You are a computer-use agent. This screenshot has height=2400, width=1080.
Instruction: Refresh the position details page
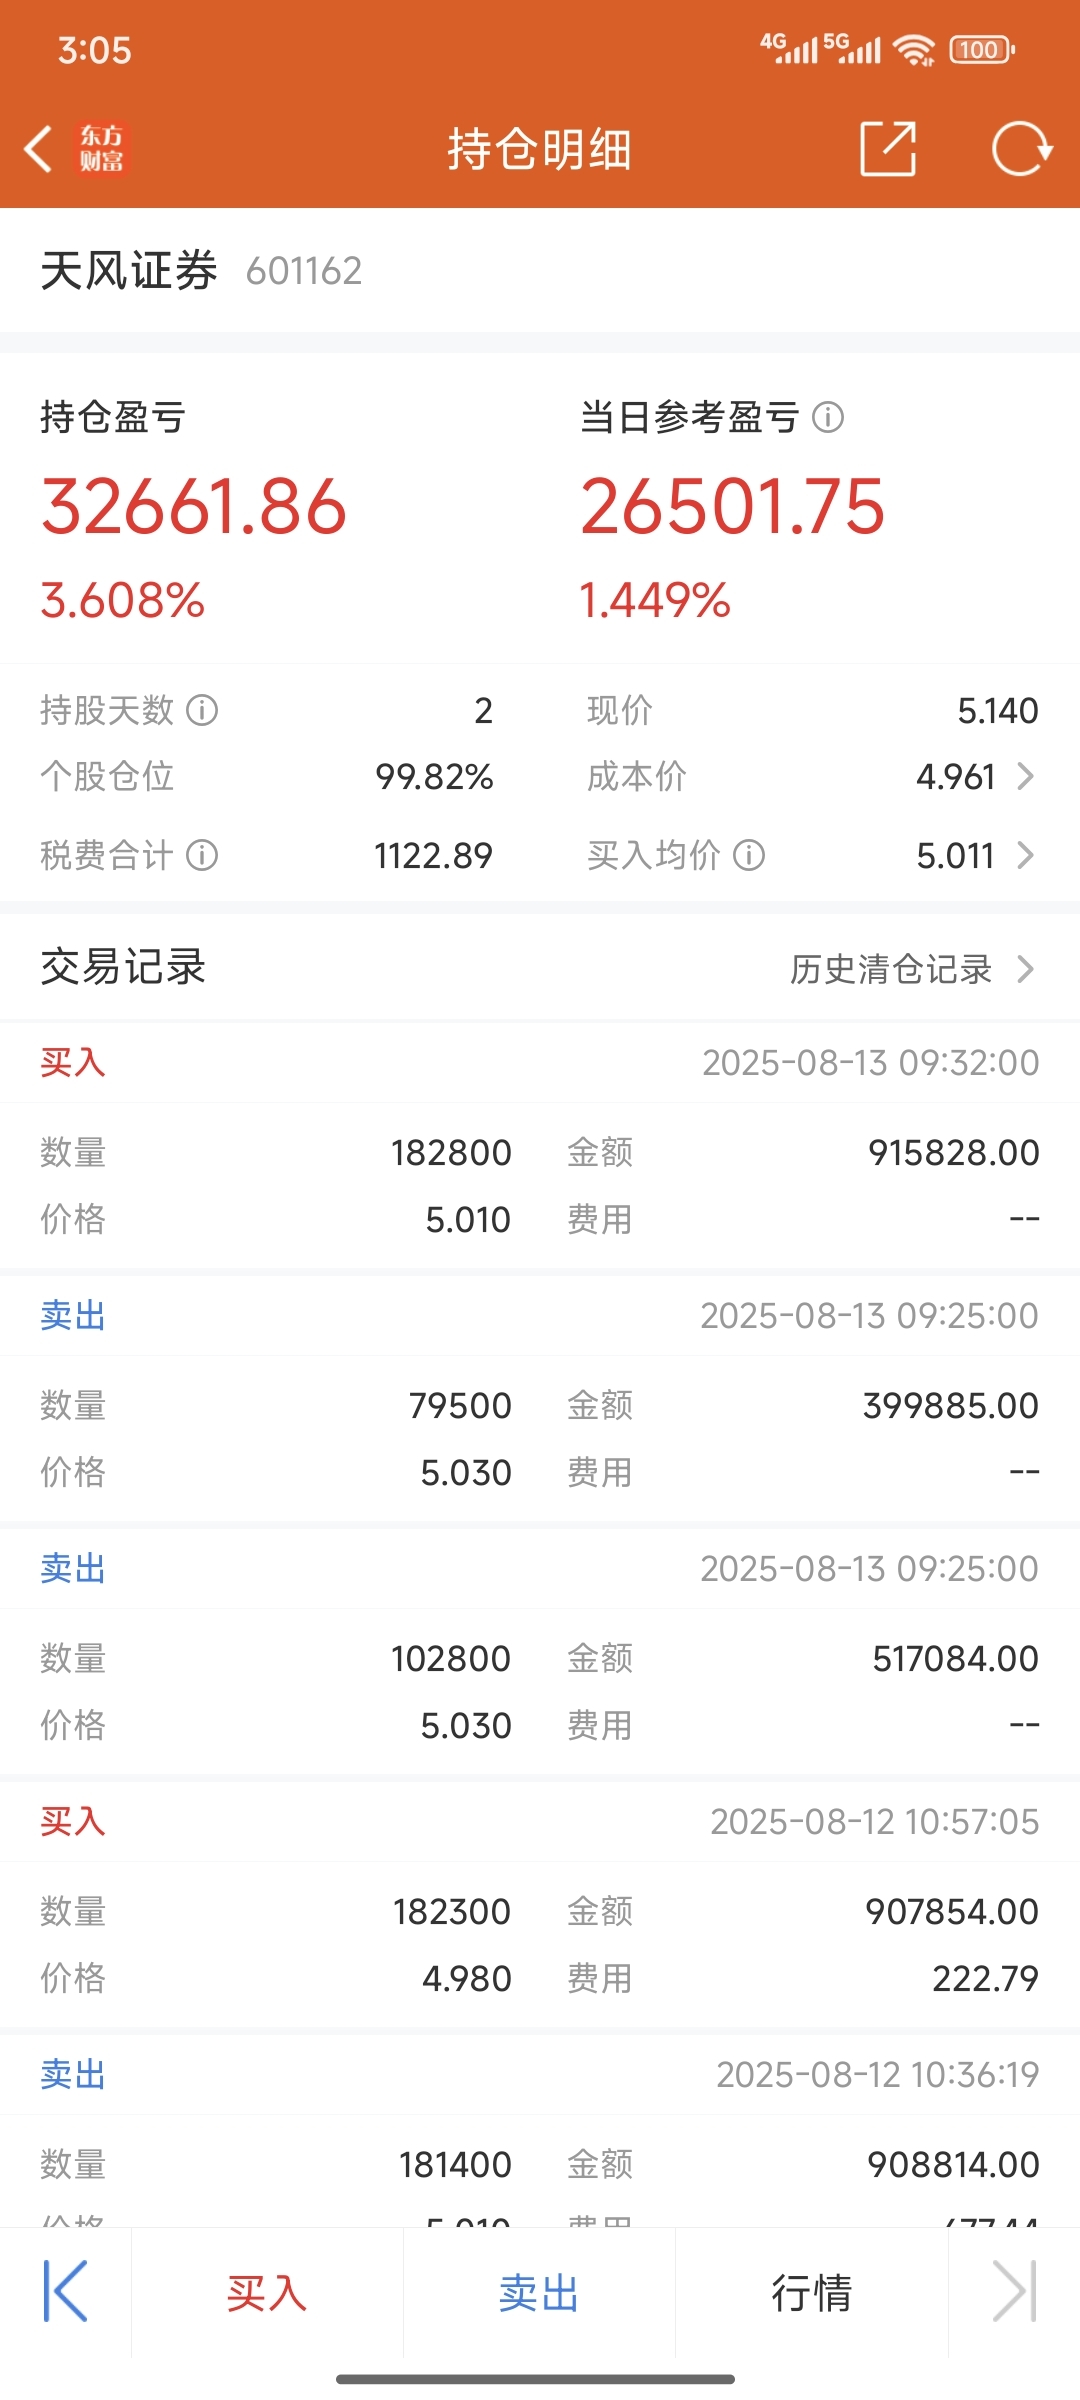pos(1021,149)
